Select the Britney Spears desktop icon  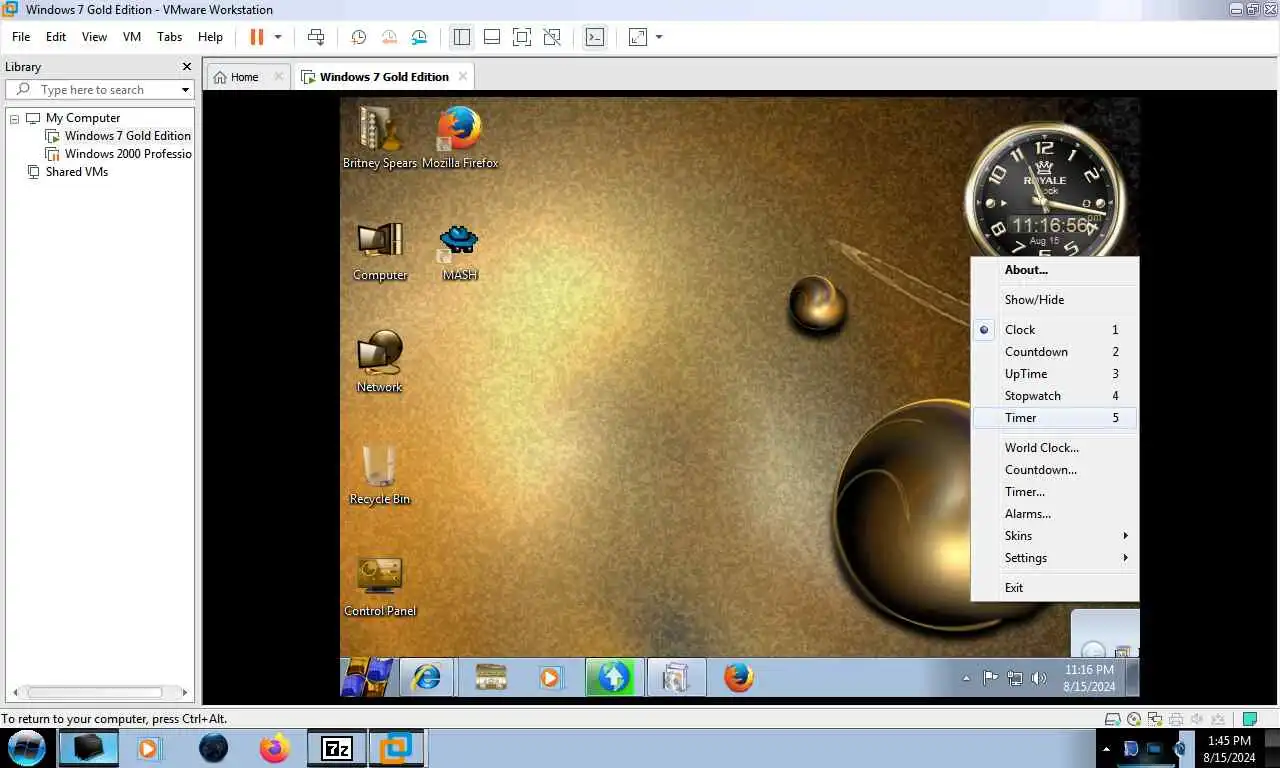click(380, 137)
